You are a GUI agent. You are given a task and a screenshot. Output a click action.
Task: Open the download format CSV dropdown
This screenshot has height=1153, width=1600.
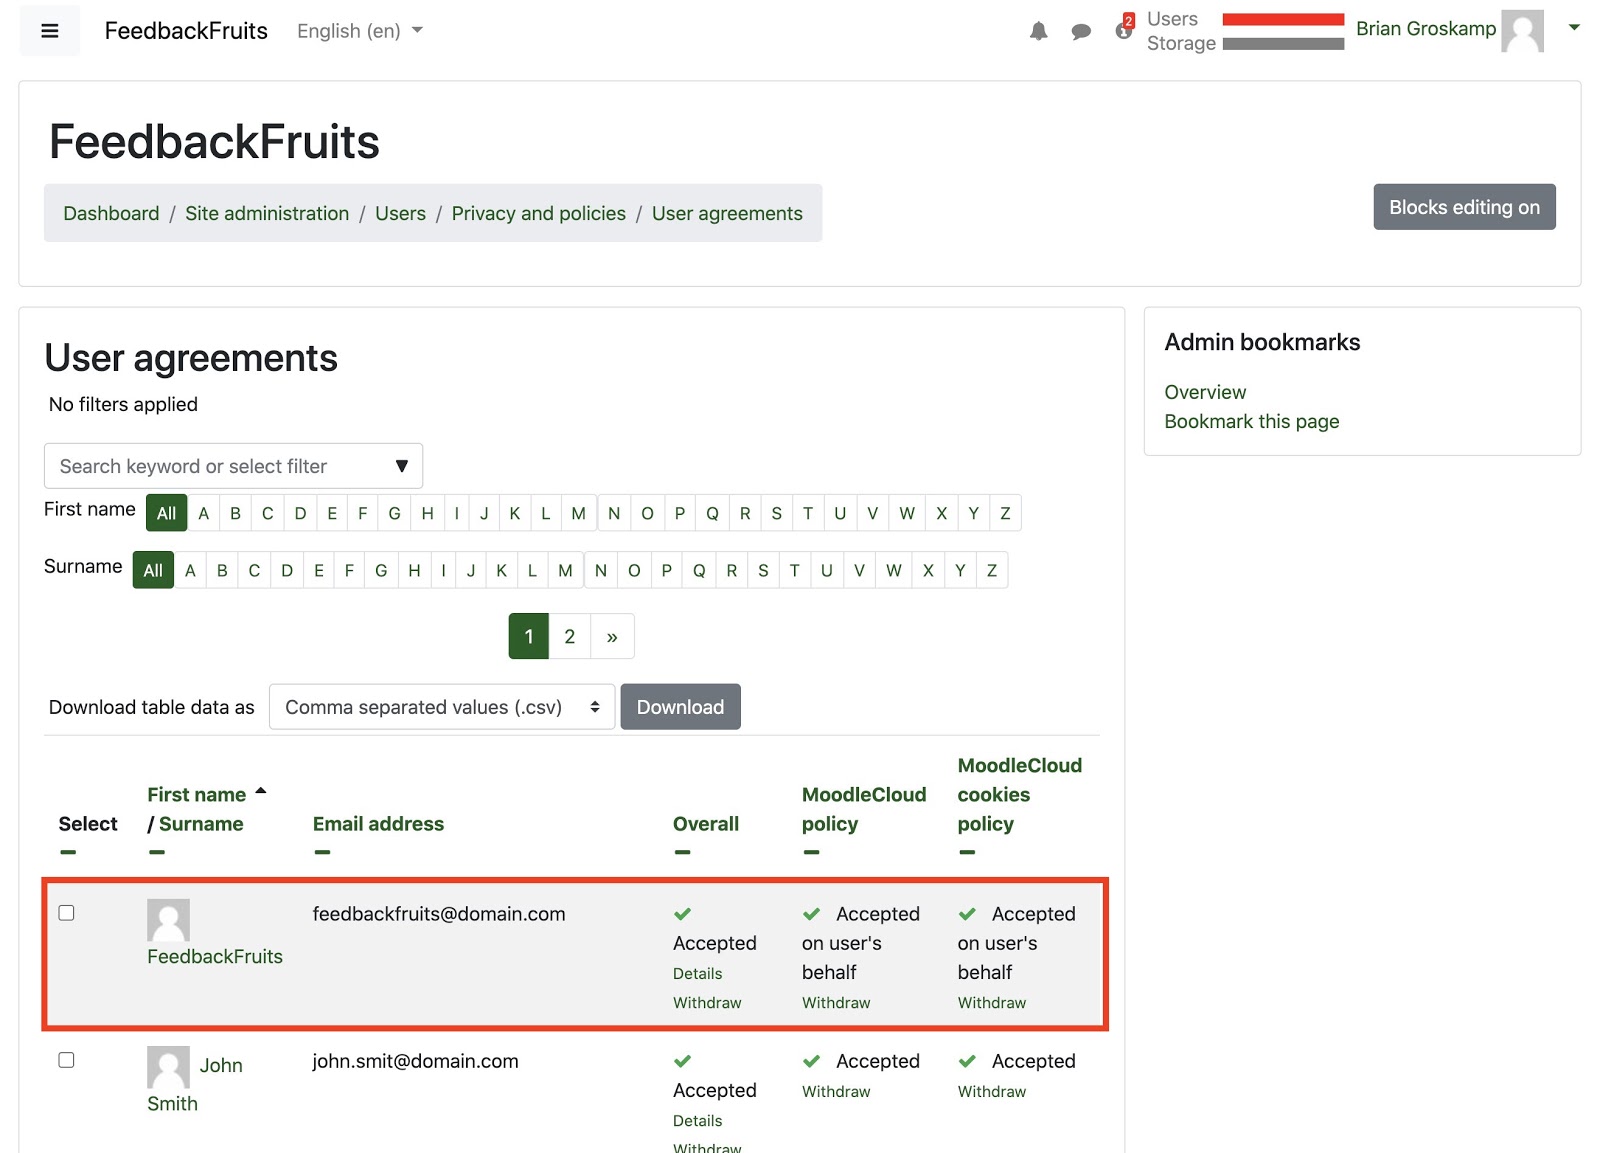coord(442,707)
